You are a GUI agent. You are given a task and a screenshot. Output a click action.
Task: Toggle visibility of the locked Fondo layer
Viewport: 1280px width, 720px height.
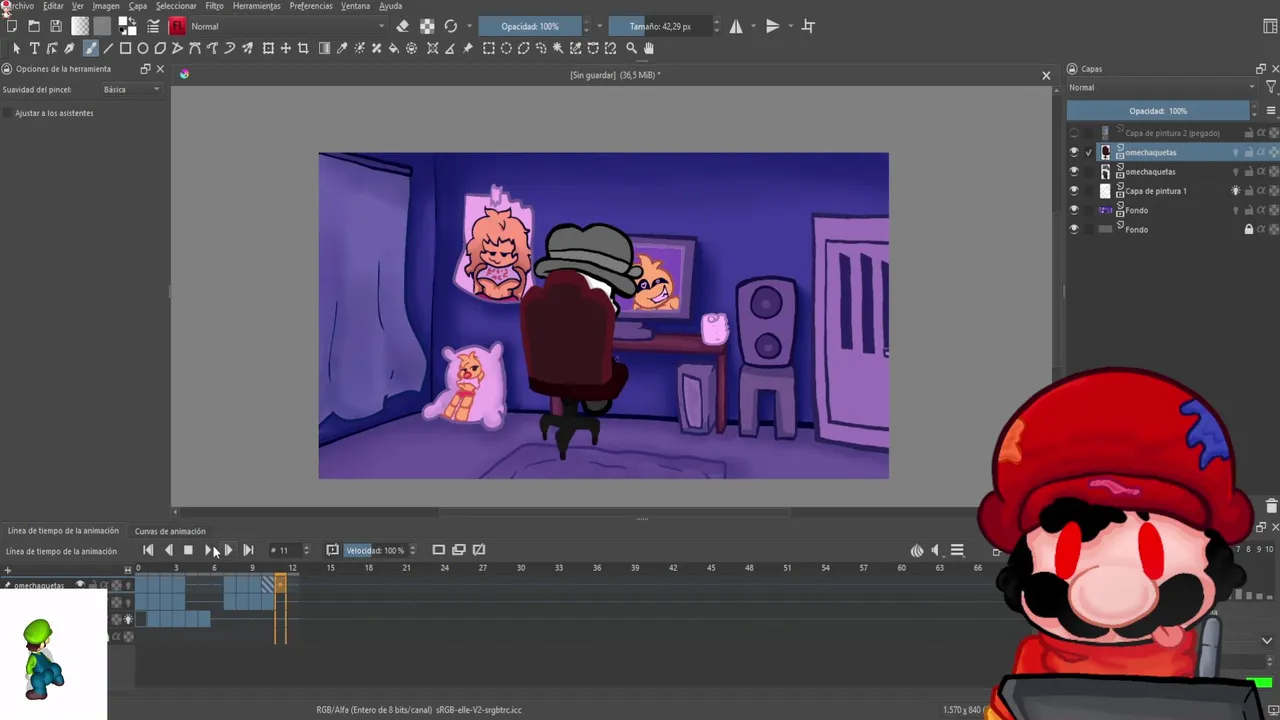tap(1074, 229)
